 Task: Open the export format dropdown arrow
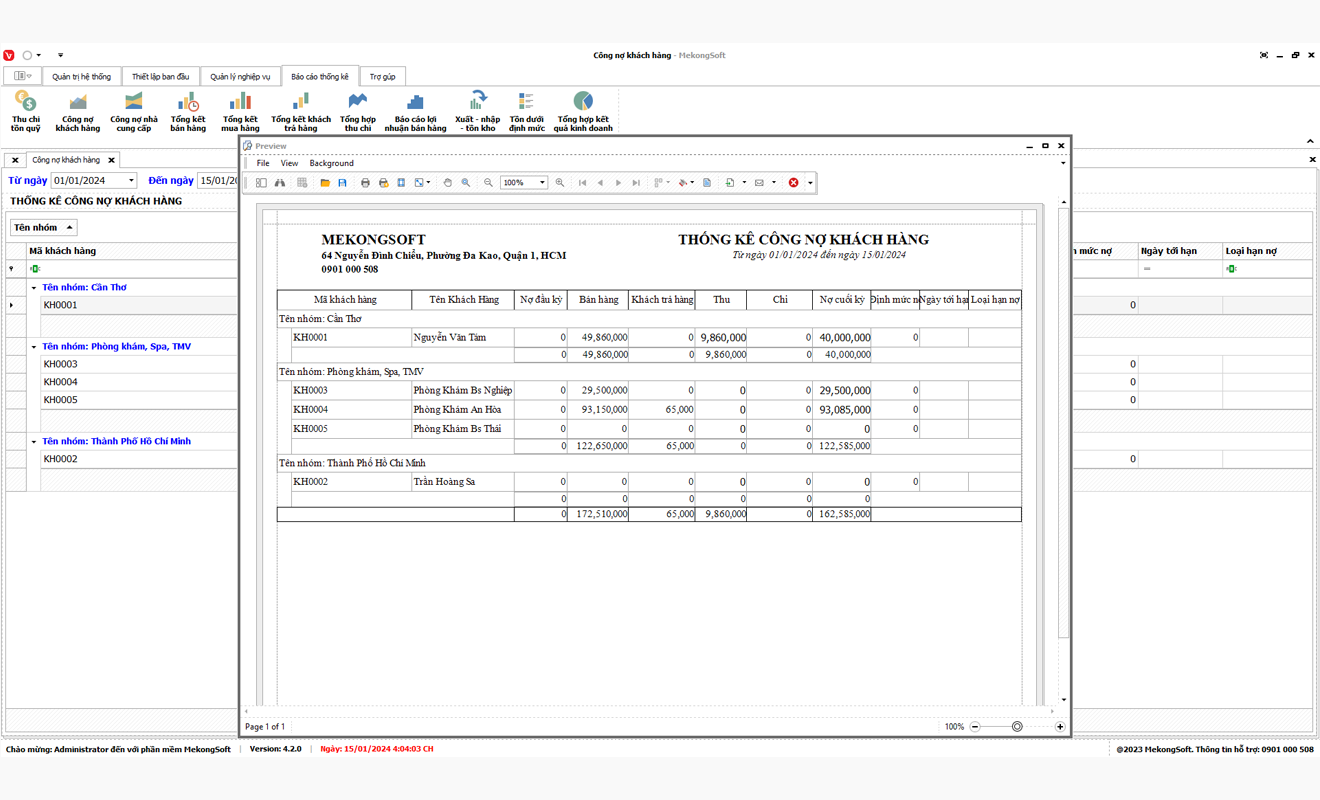pyautogui.click(x=744, y=183)
